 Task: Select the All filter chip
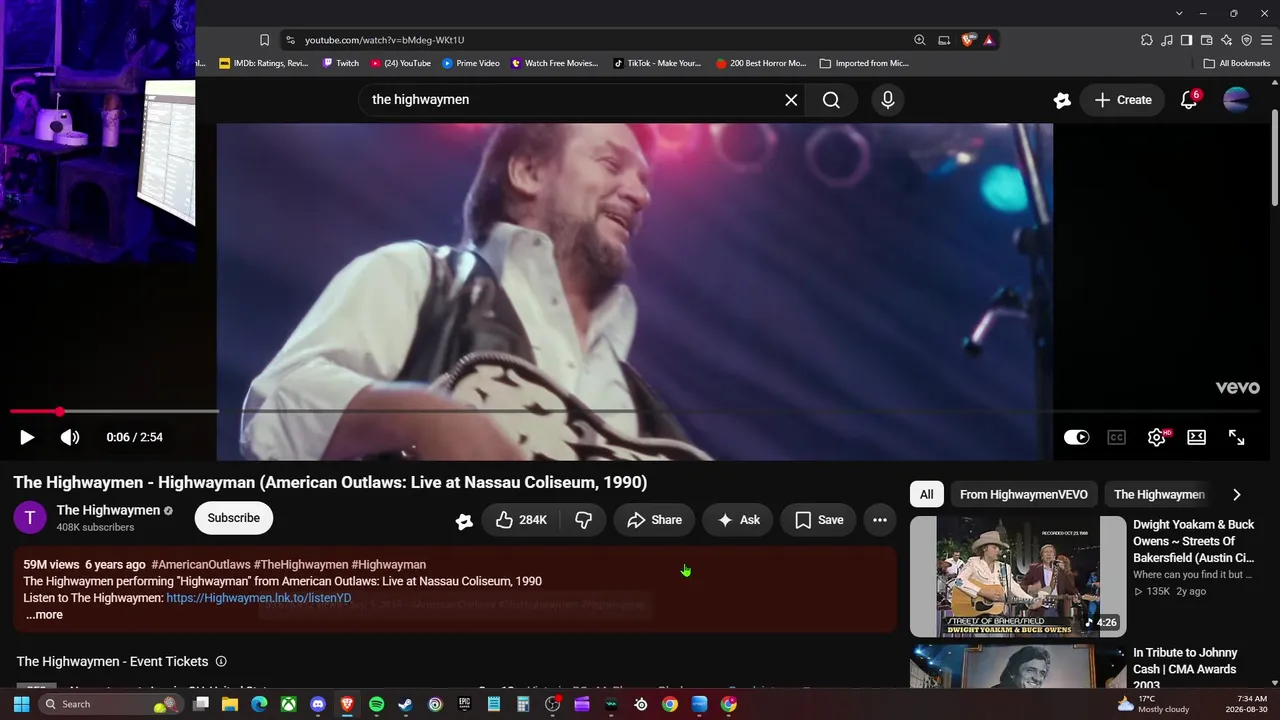point(927,494)
